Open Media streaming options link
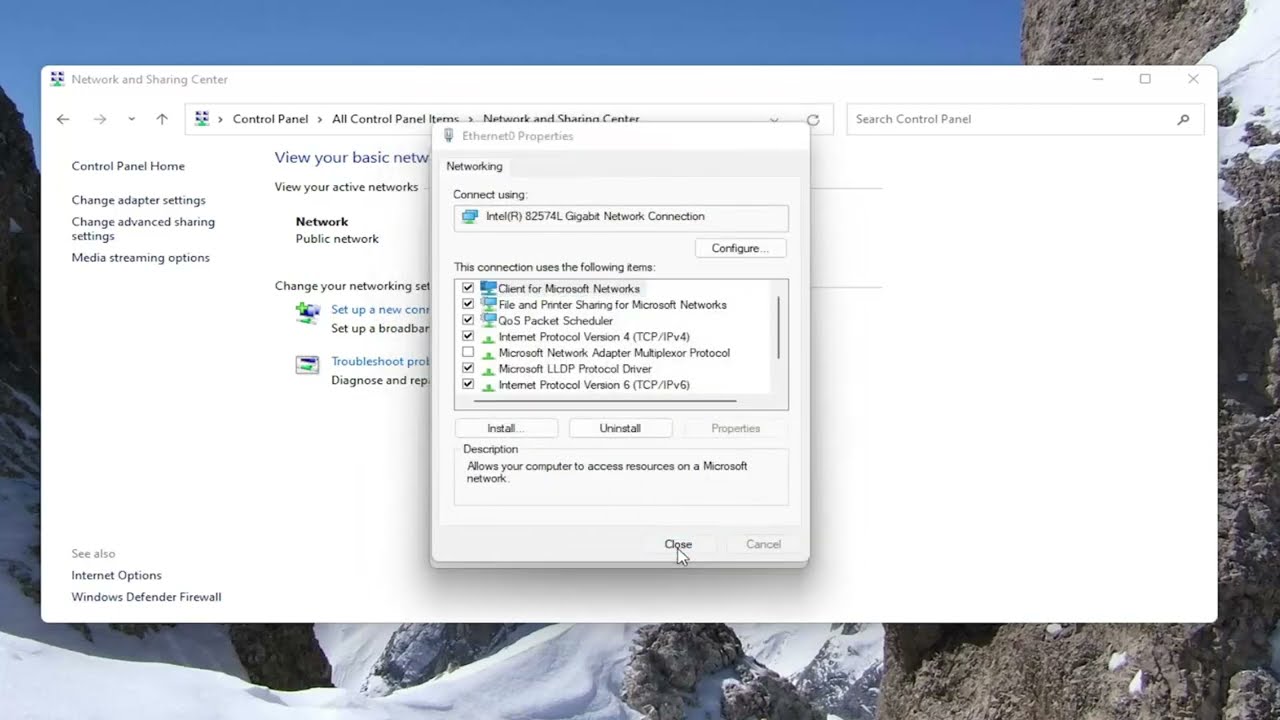This screenshot has height=720, width=1280. tap(140, 257)
